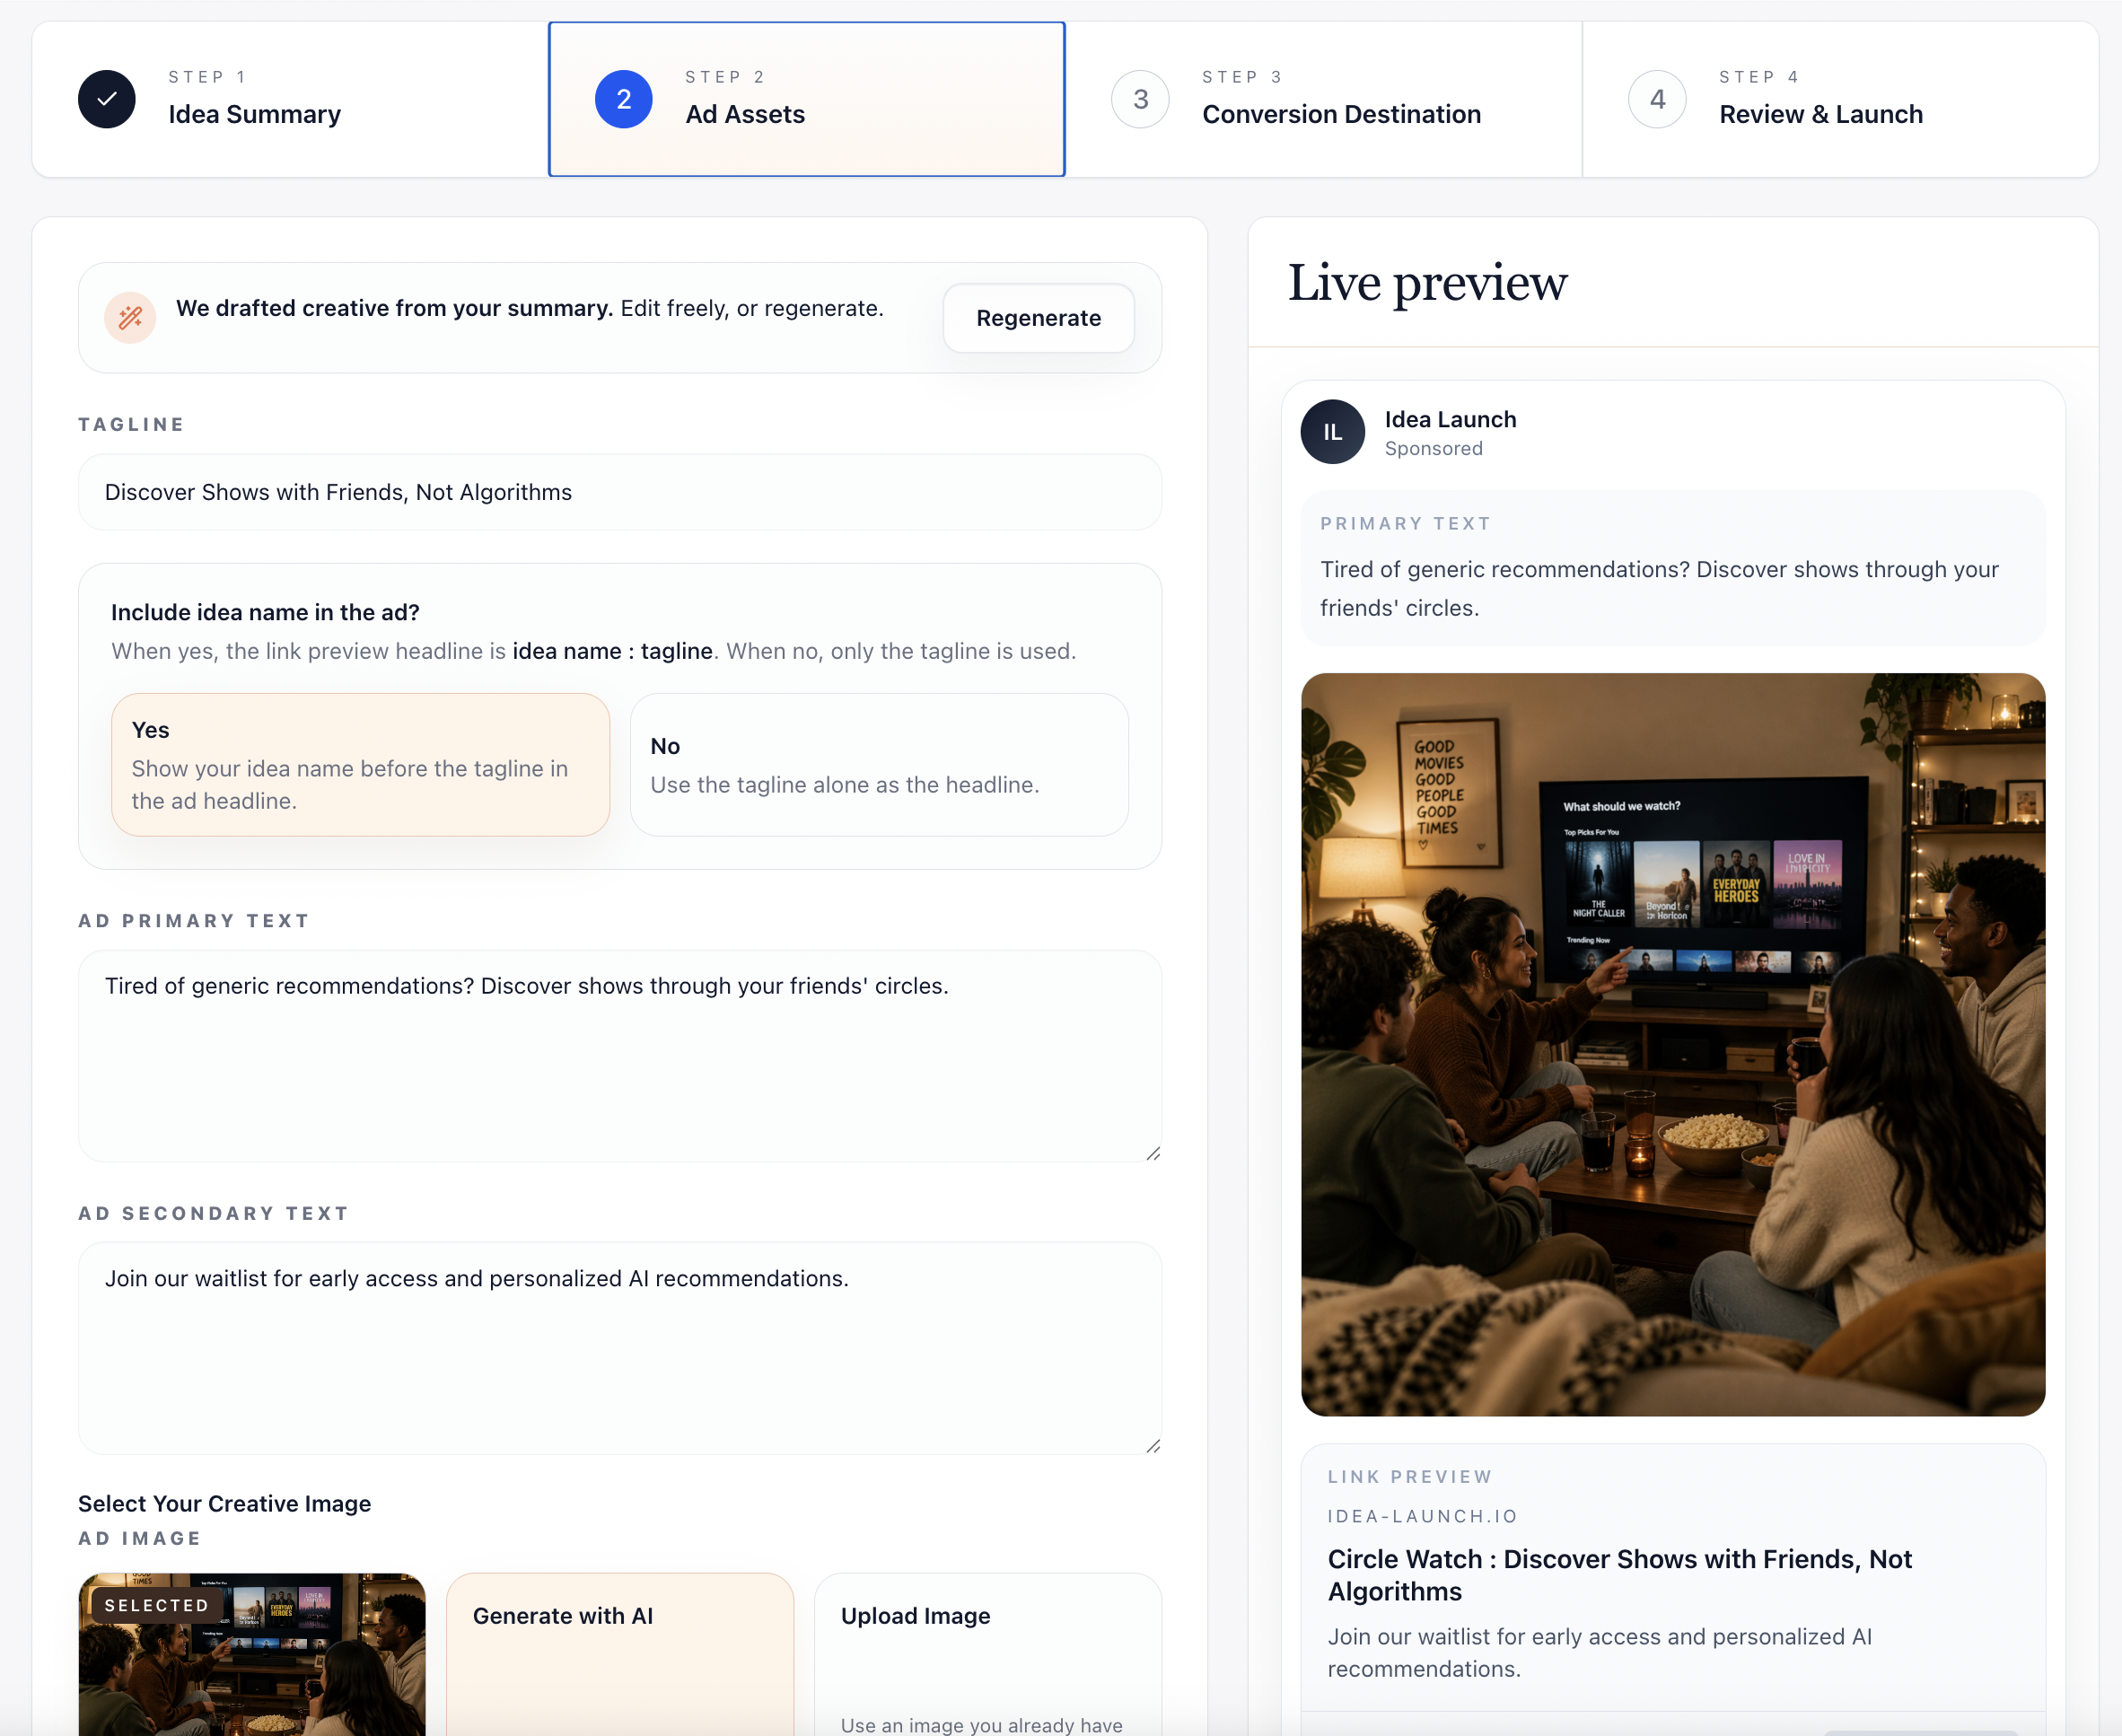Select Yes to include the idea name
Image resolution: width=2122 pixels, height=1736 pixels.
tap(361, 765)
